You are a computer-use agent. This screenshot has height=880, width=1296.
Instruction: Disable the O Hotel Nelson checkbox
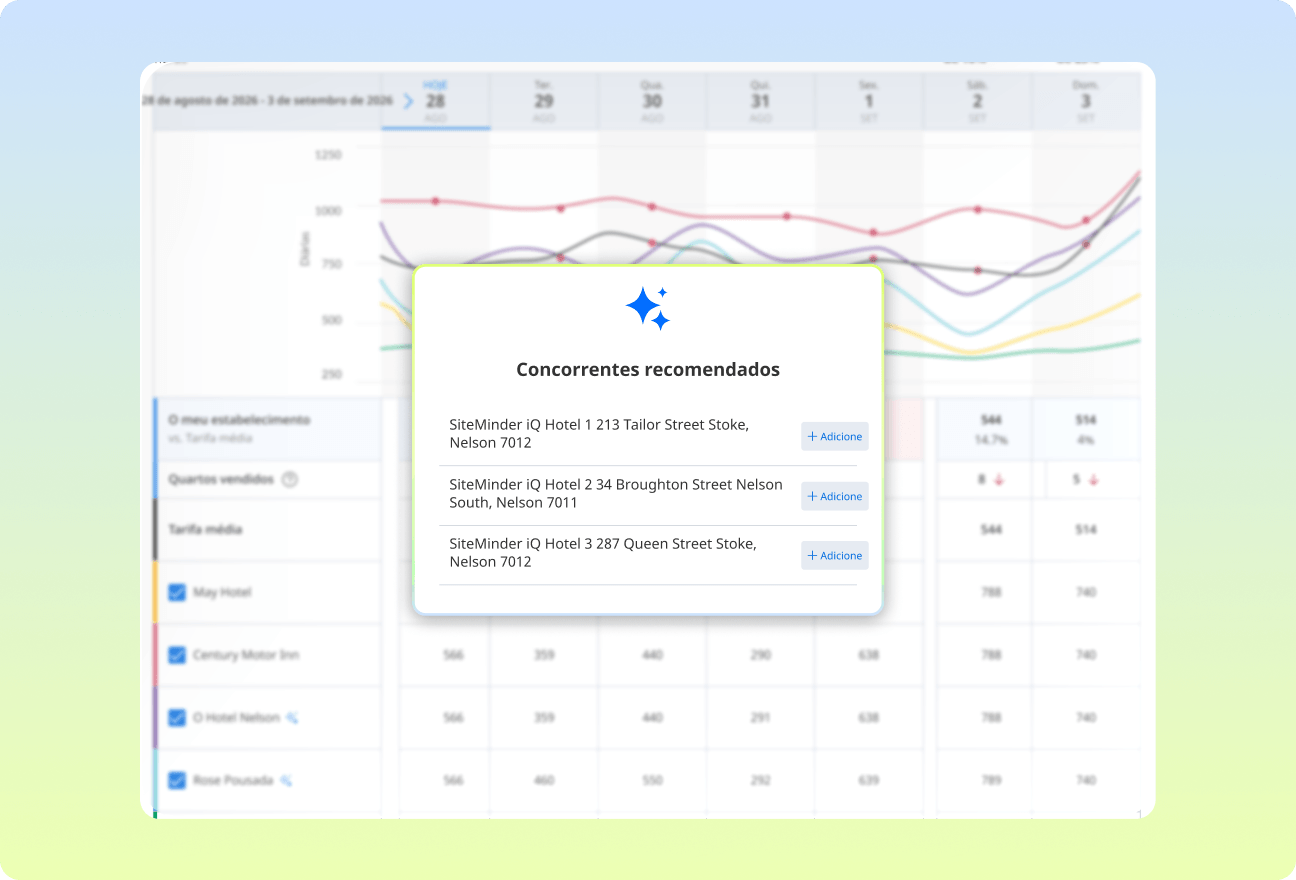(177, 717)
